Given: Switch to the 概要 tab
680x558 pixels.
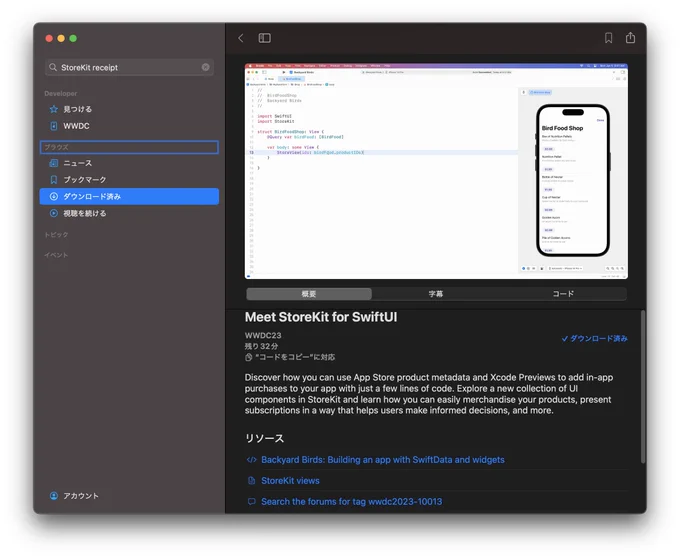Looking at the screenshot, I should coord(309,294).
